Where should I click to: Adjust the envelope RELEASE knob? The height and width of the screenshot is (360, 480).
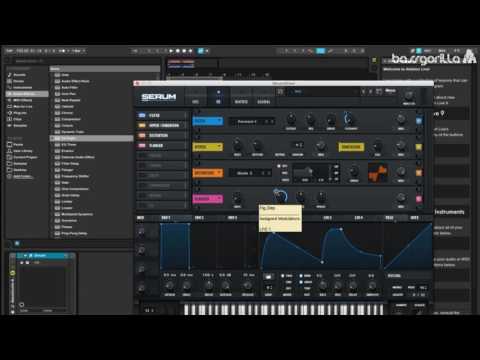pyautogui.click(x=247, y=285)
